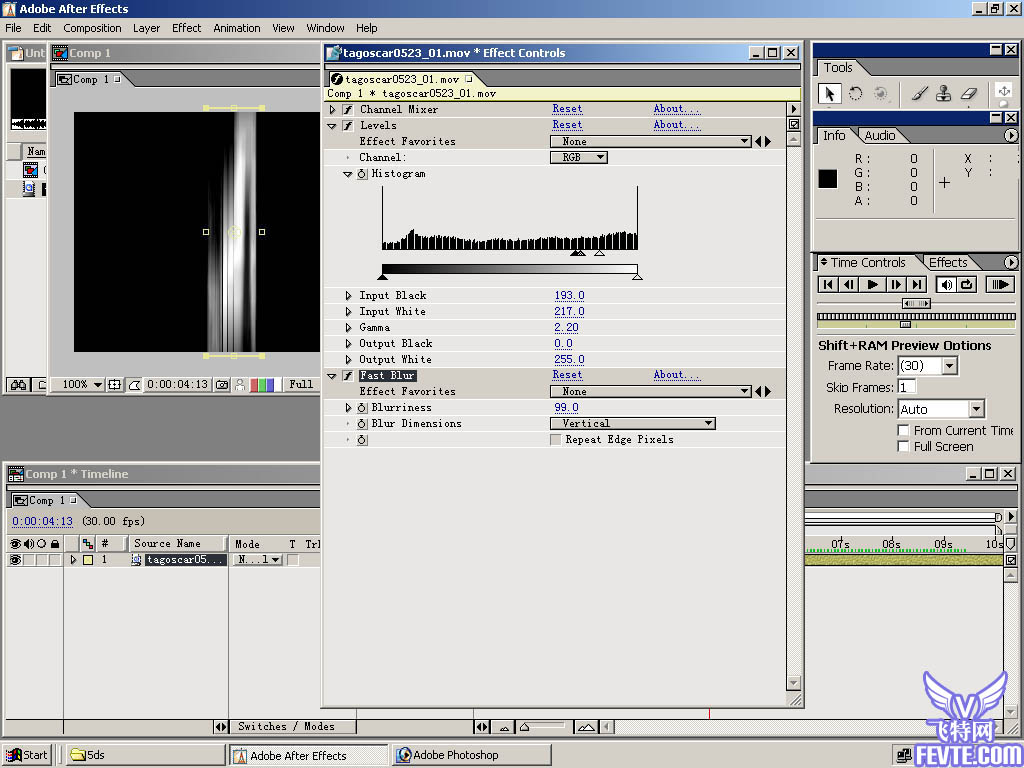Image resolution: width=1024 pixels, height=768 pixels.
Task: Toggle the audio speaker button in Time Controls
Action: pyautogui.click(x=946, y=284)
